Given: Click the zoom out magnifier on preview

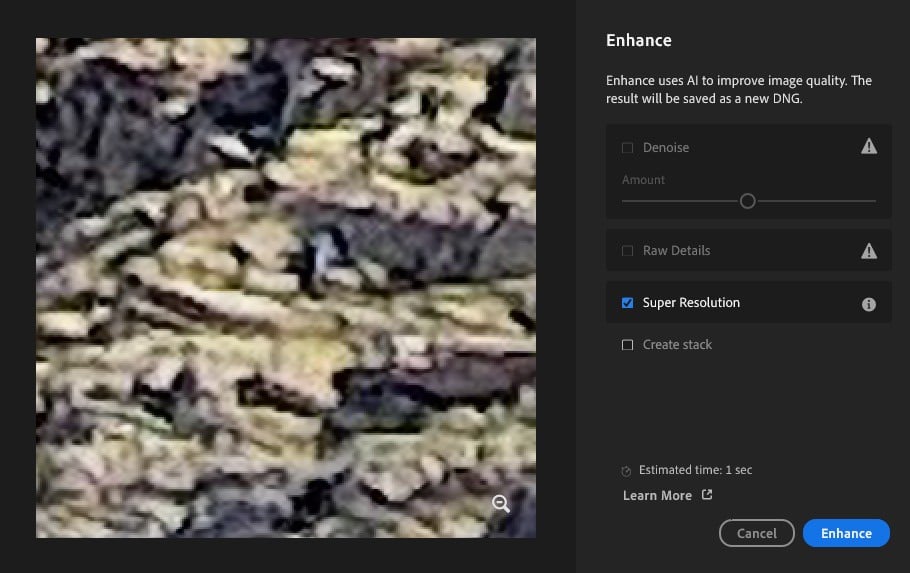Looking at the screenshot, I should pos(501,504).
